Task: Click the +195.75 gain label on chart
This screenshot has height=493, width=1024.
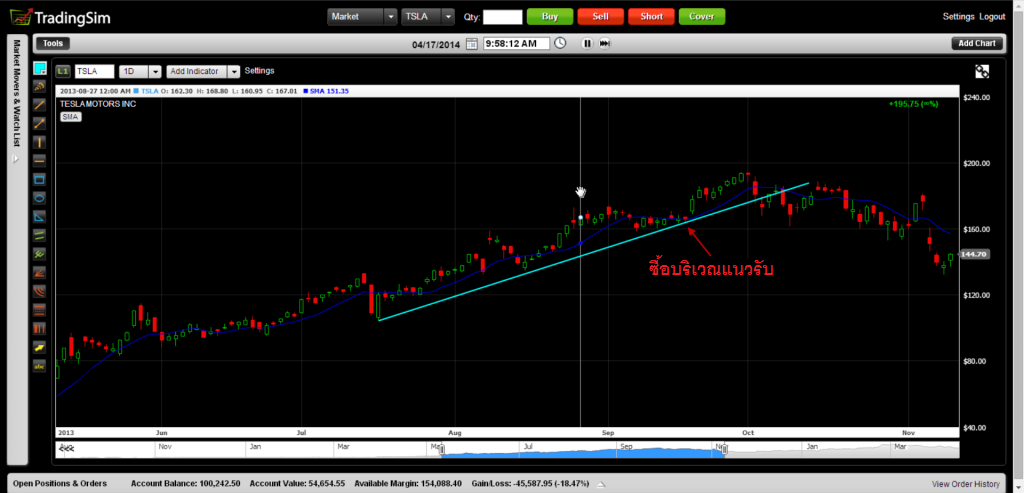Action: pos(914,104)
